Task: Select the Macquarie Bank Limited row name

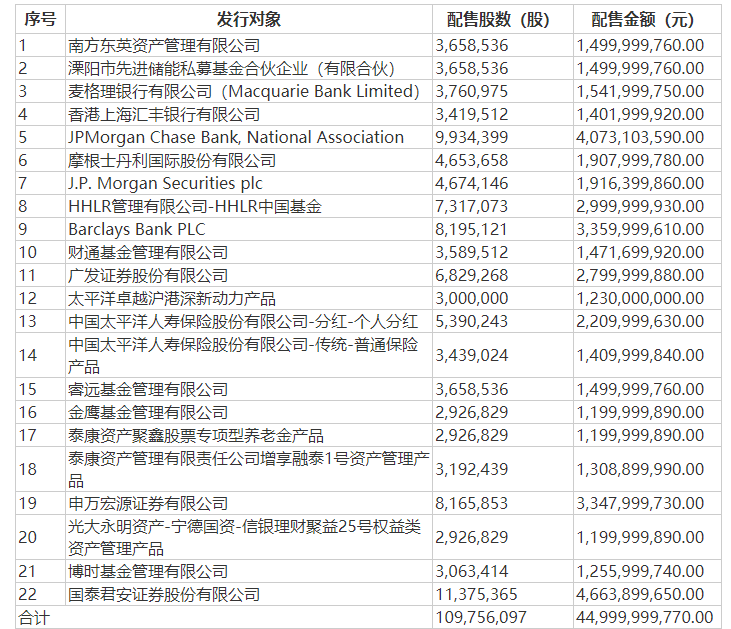Action: (x=244, y=91)
